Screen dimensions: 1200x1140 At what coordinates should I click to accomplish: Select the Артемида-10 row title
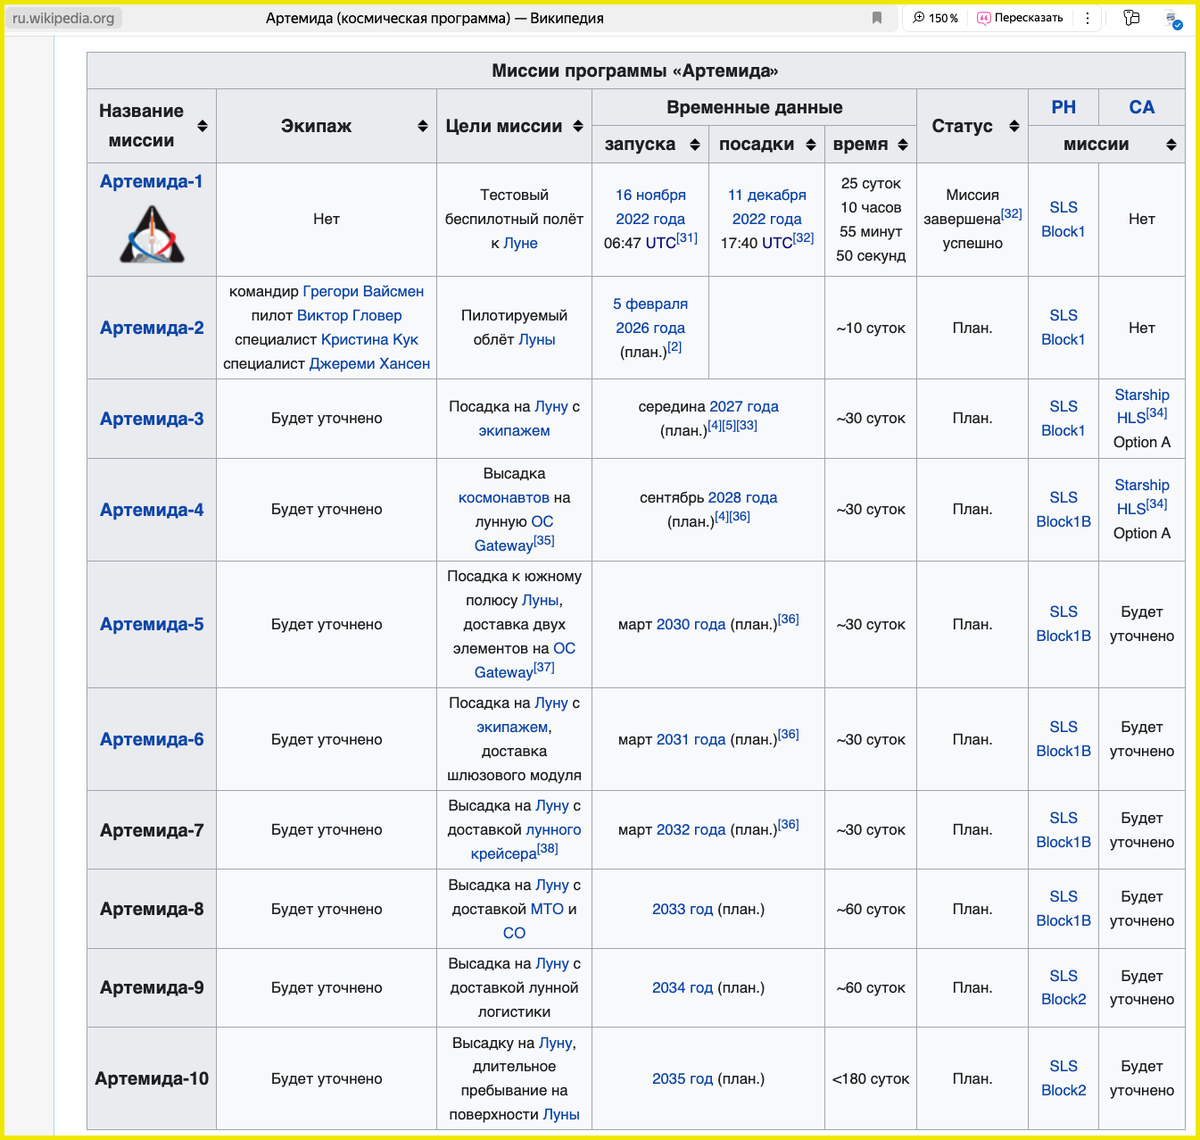pyautogui.click(x=151, y=1078)
